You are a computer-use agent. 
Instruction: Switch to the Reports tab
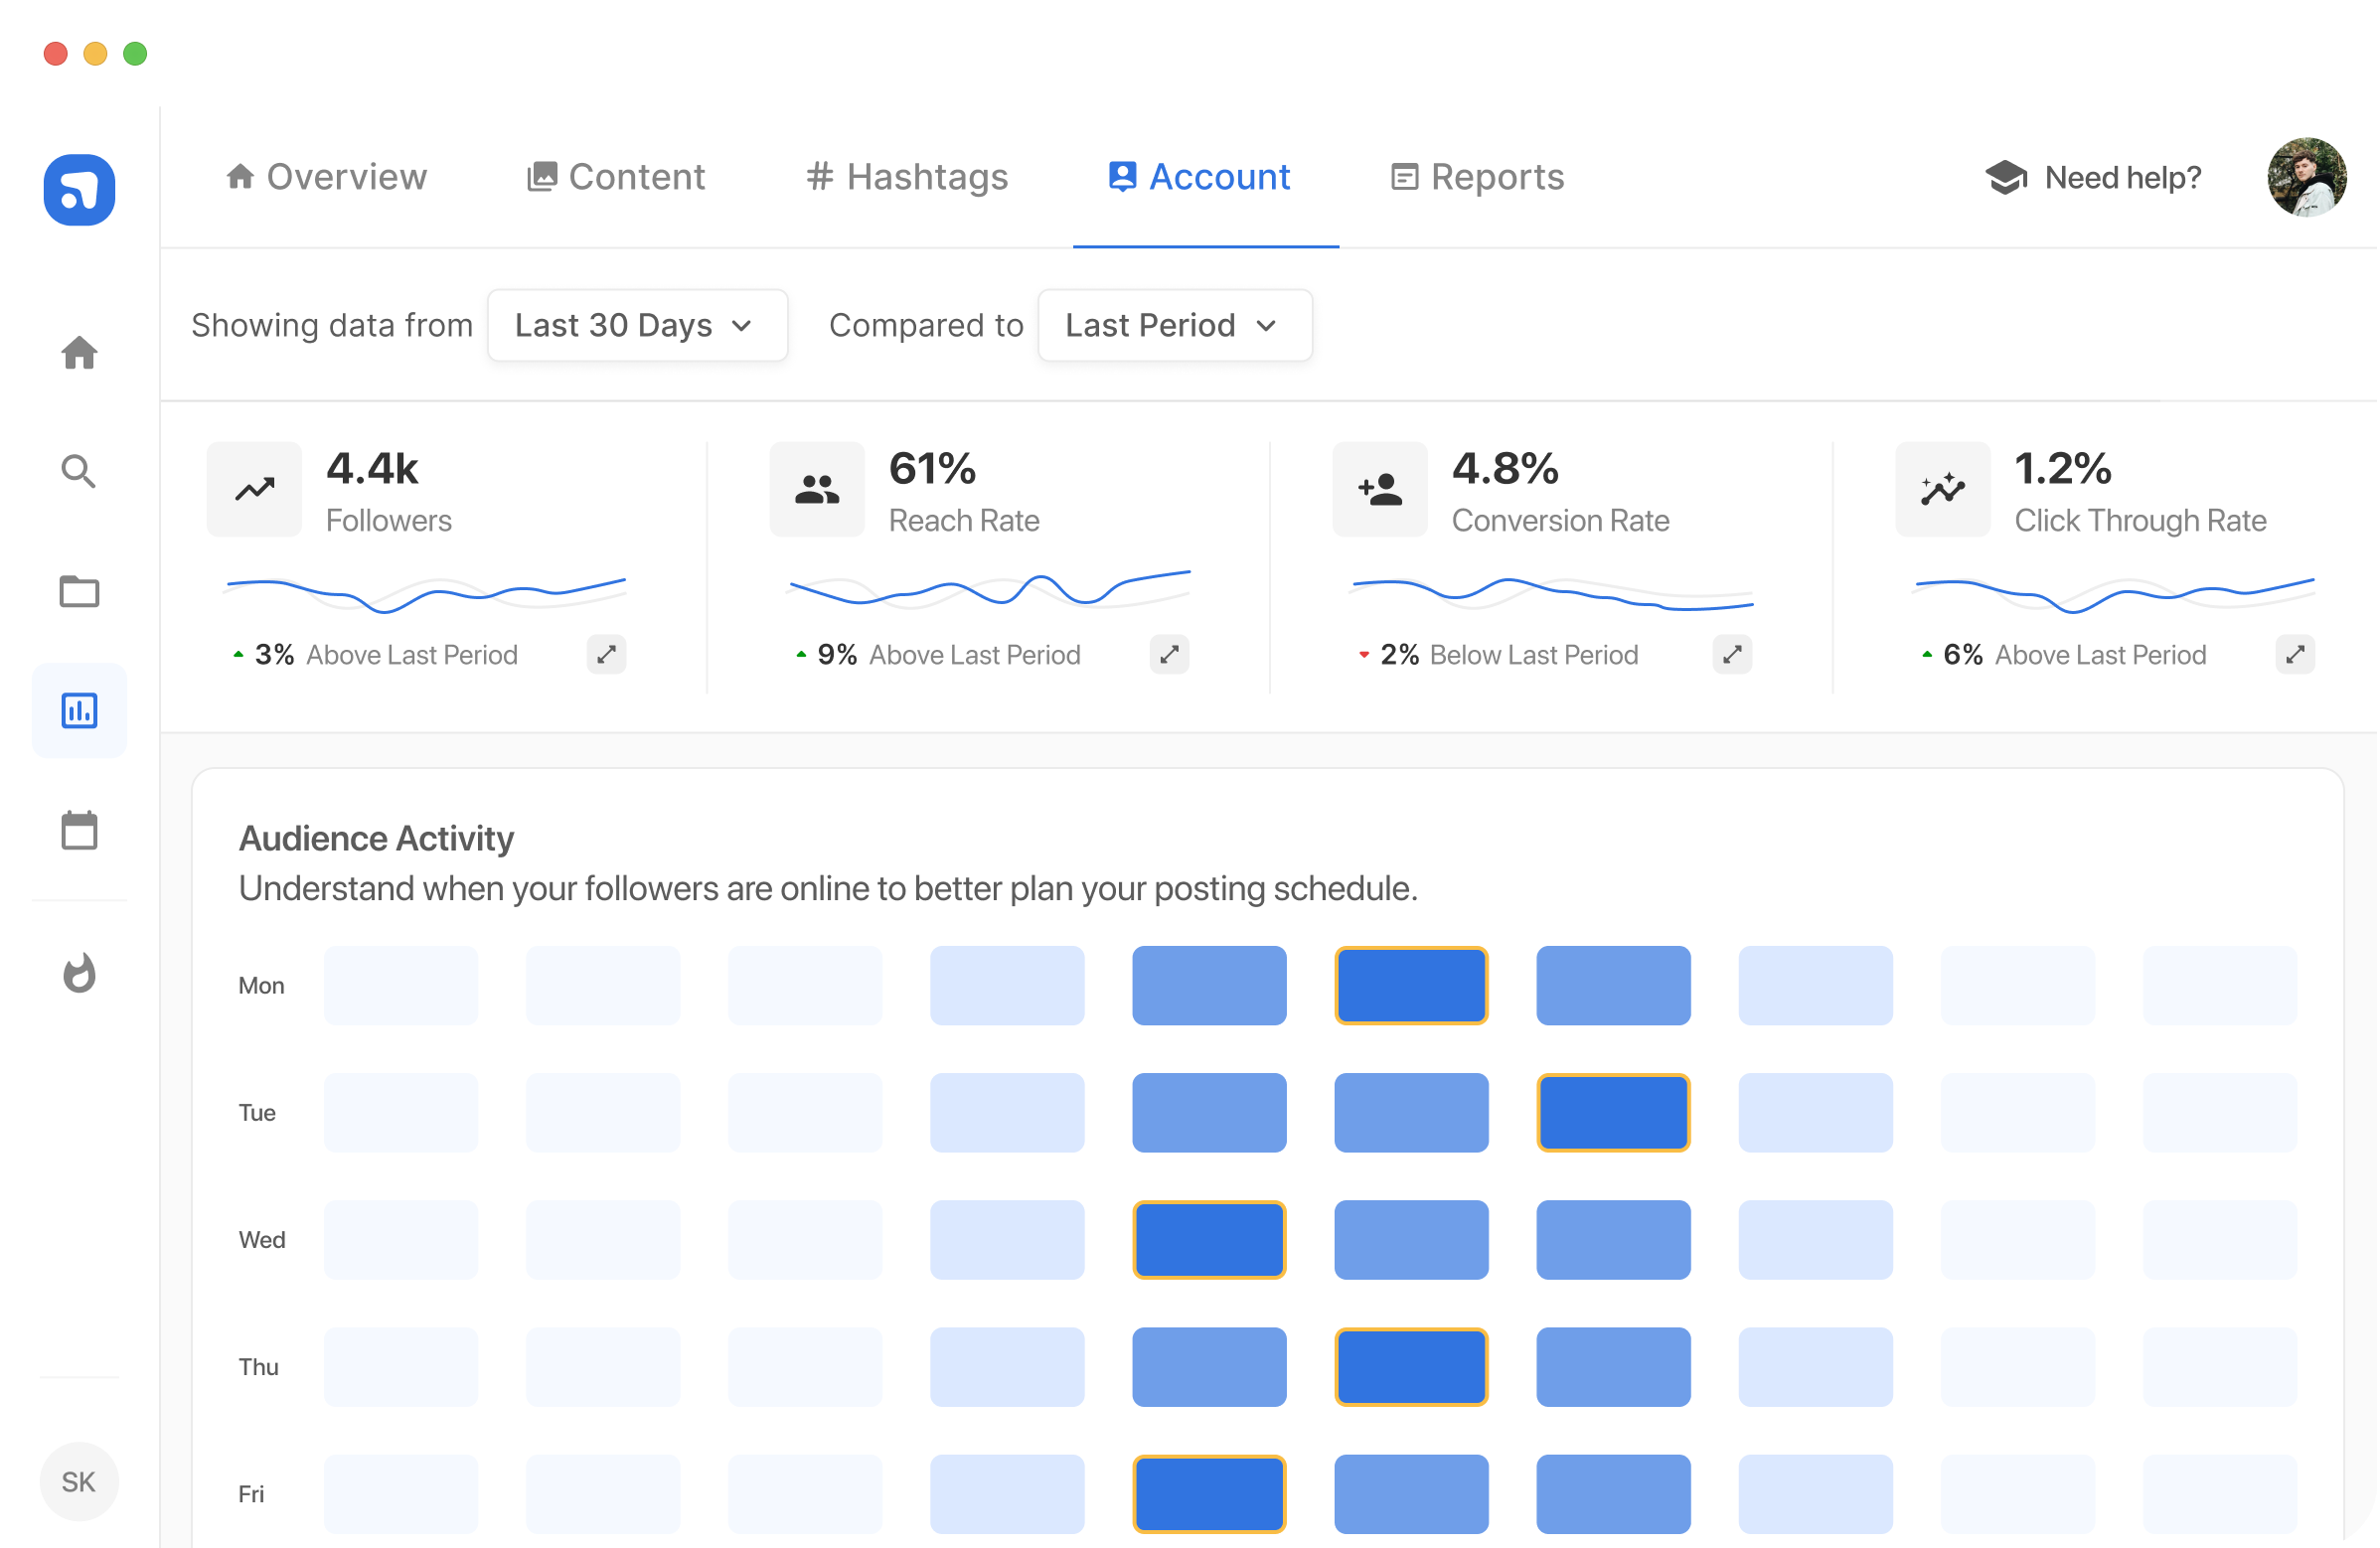click(x=1477, y=177)
